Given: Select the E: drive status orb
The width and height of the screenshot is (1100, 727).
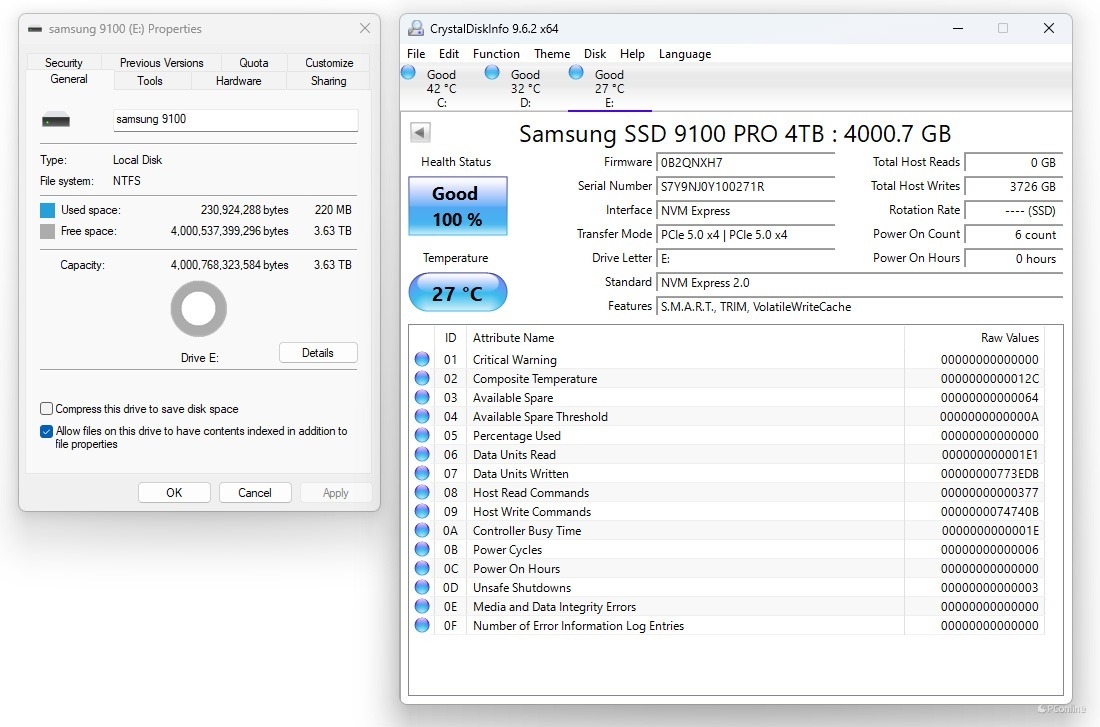Looking at the screenshot, I should pos(576,73).
